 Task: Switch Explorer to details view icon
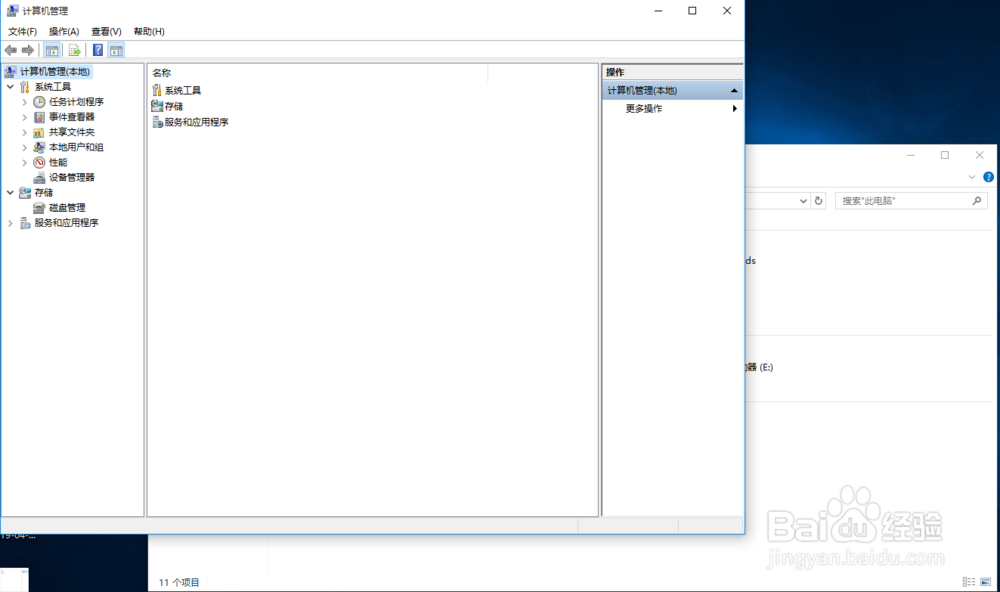(969, 582)
